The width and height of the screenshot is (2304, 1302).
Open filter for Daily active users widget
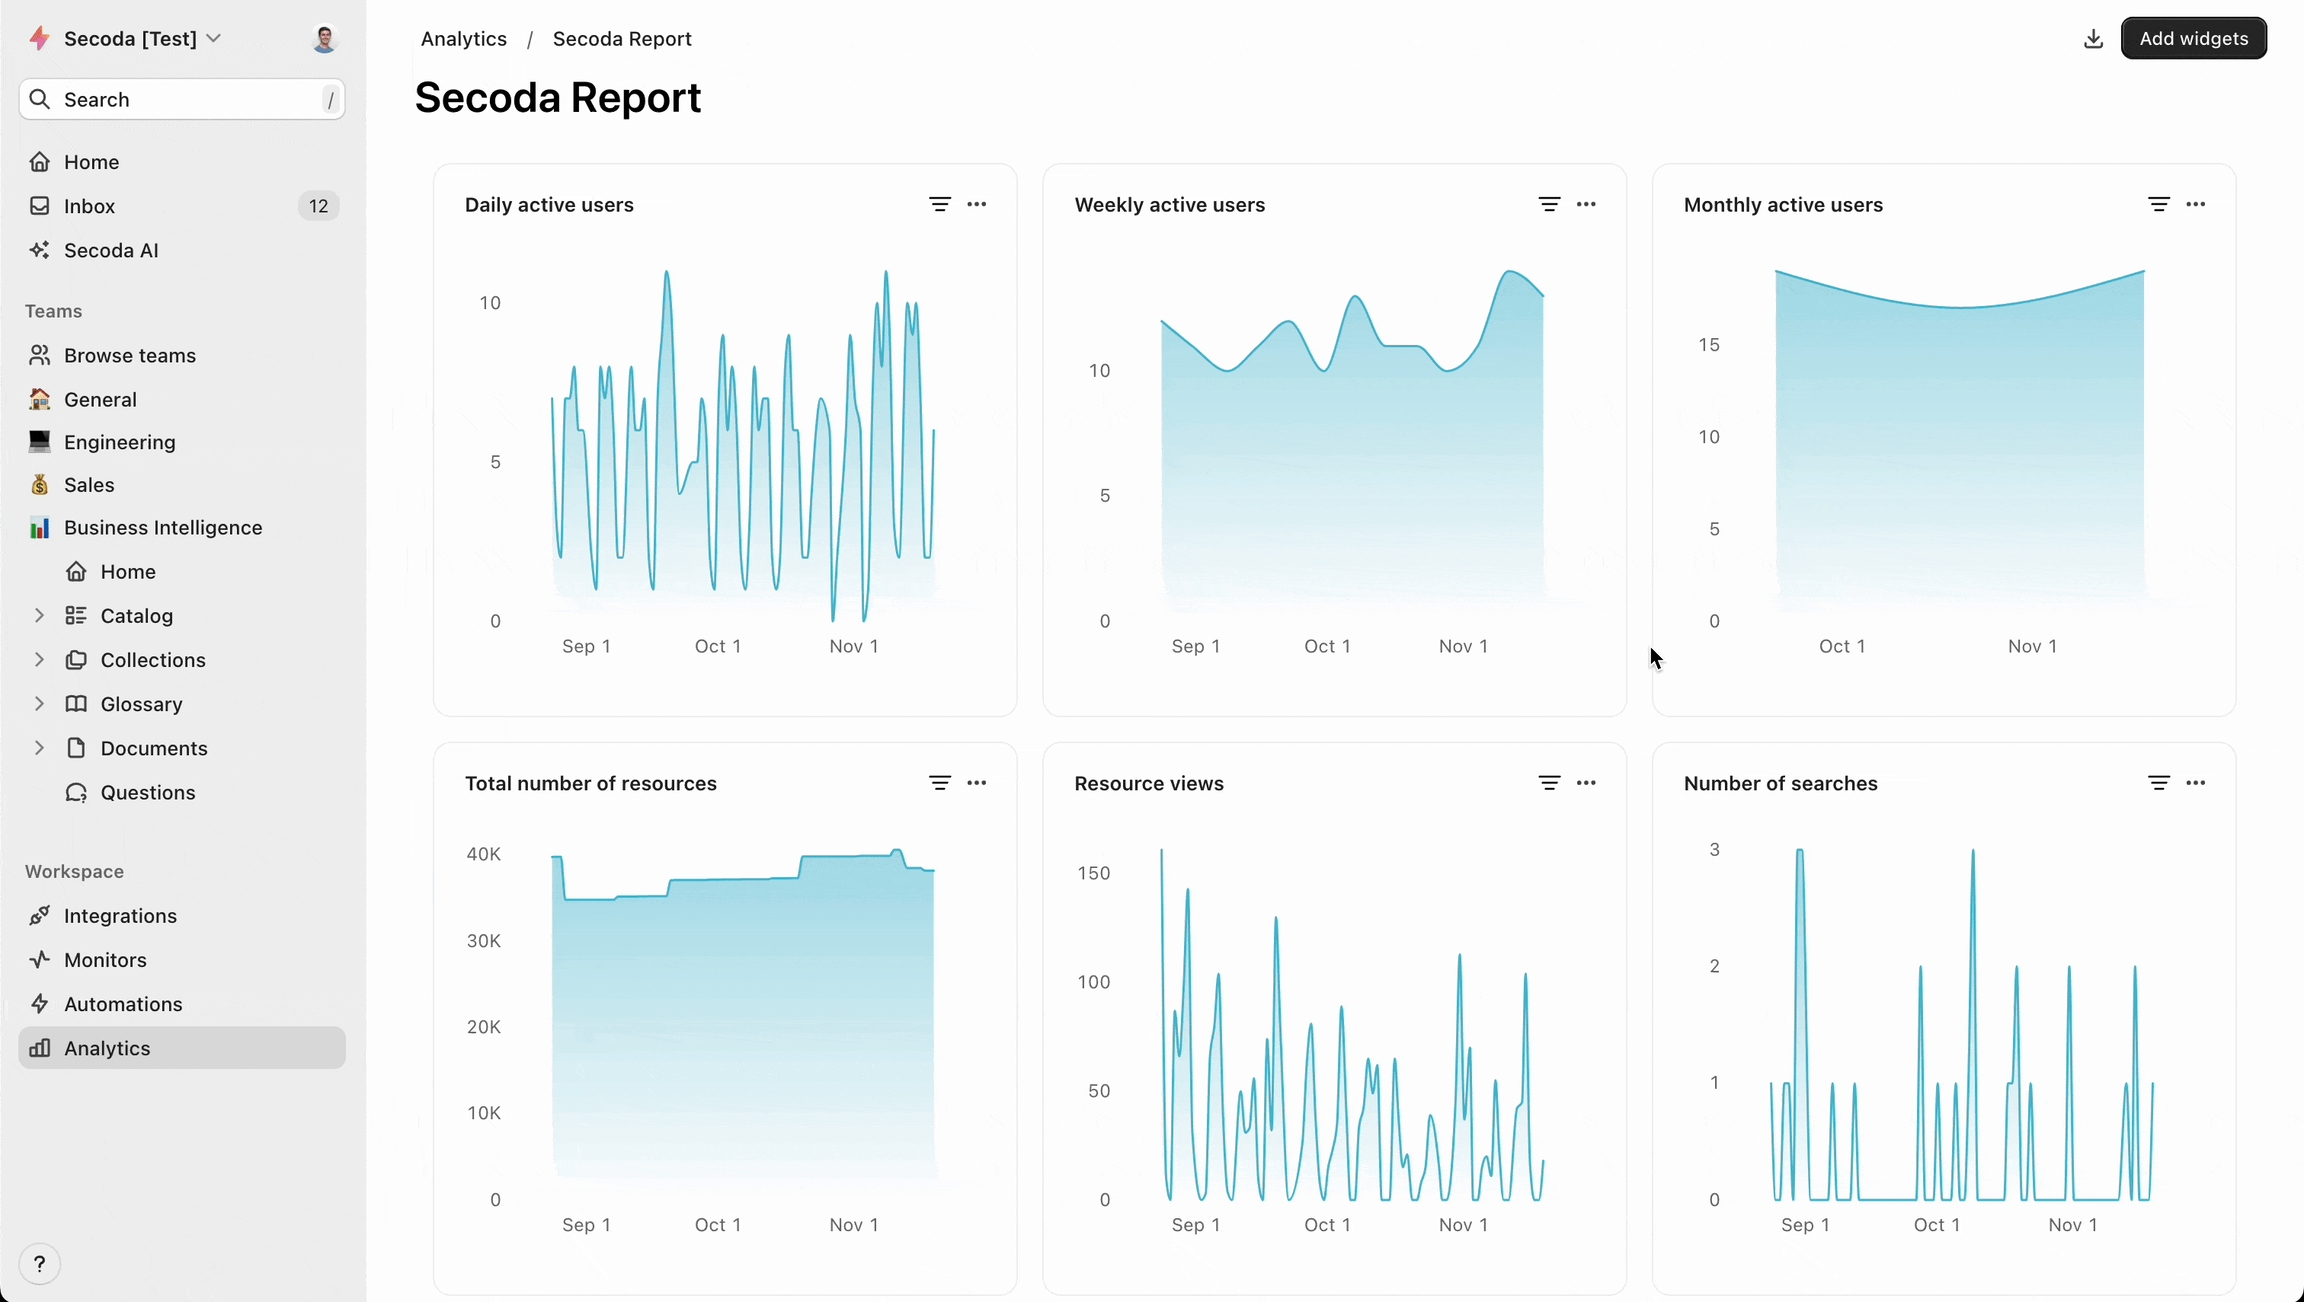click(939, 204)
